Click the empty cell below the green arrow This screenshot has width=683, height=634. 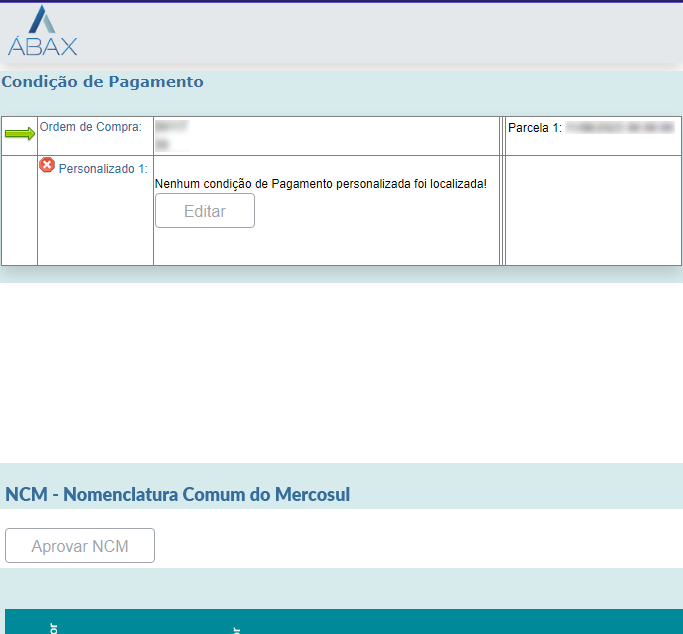click(19, 210)
